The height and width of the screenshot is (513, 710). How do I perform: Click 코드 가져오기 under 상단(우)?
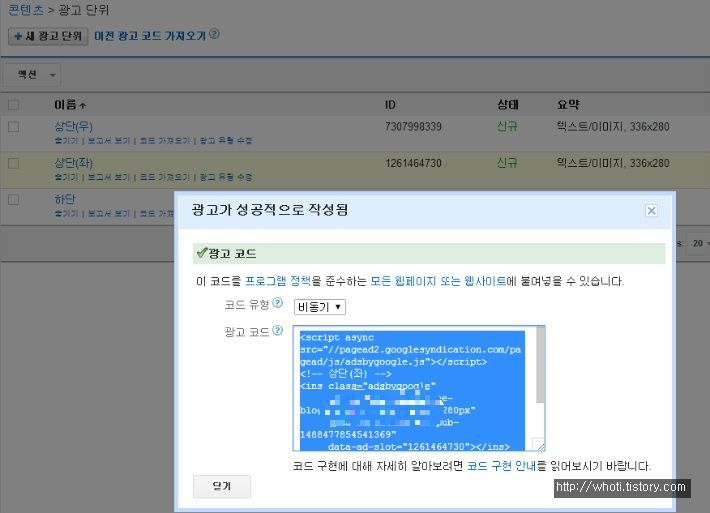[165, 140]
